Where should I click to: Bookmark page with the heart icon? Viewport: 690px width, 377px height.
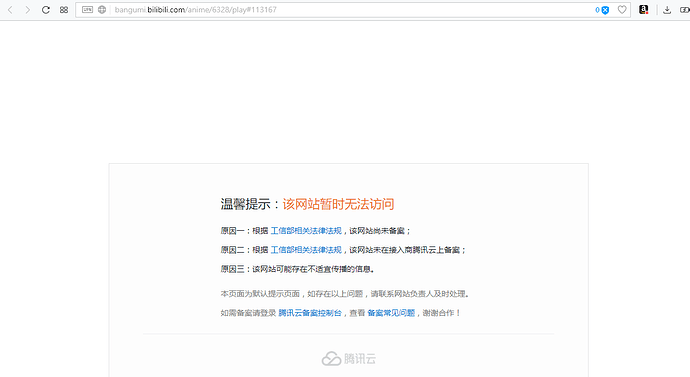[x=622, y=10]
